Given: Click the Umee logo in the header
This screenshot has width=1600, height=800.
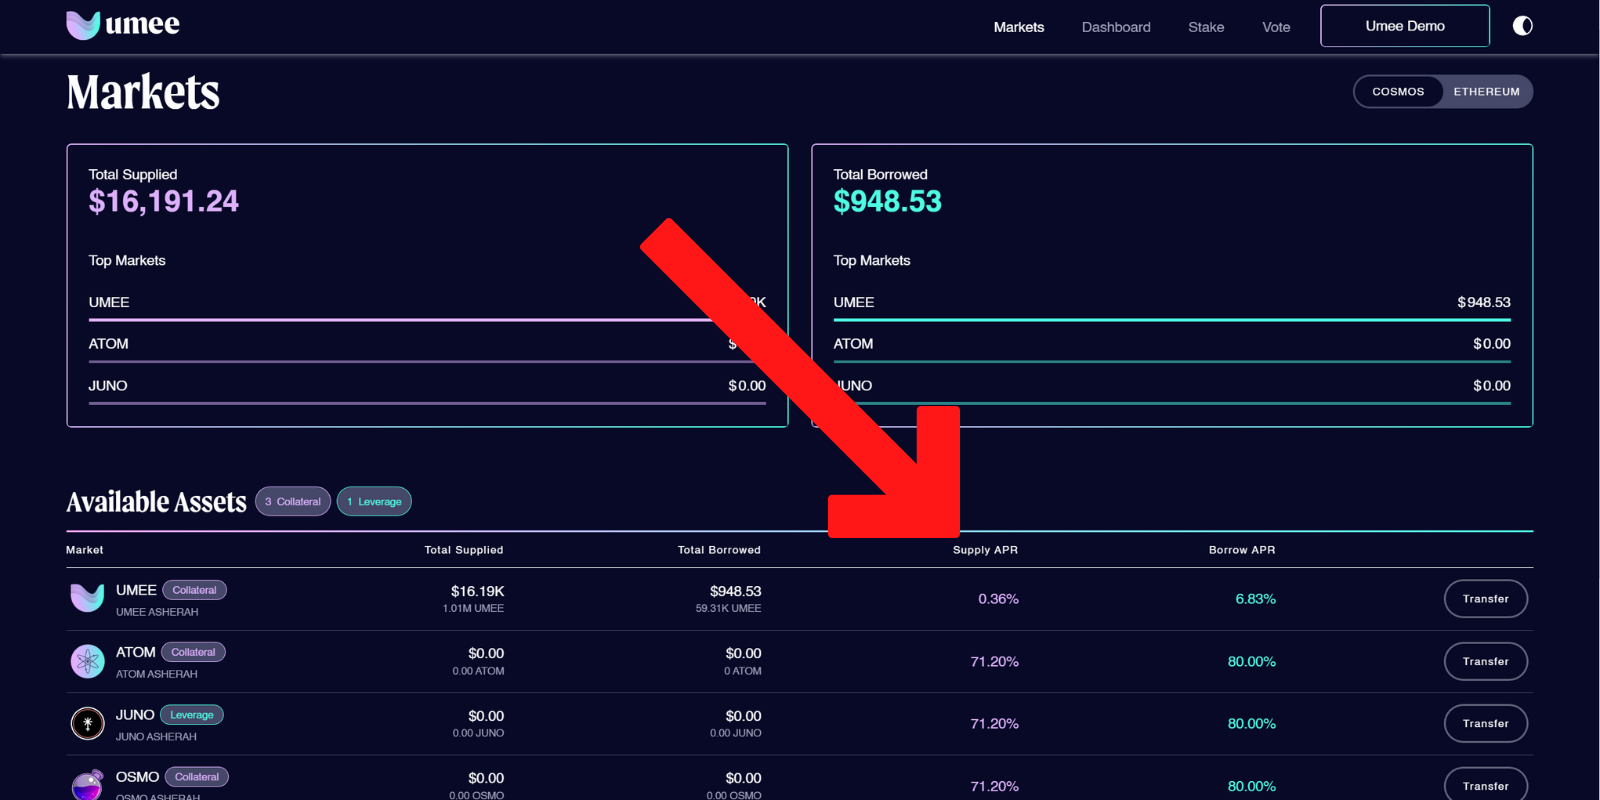Looking at the screenshot, I should [x=122, y=25].
